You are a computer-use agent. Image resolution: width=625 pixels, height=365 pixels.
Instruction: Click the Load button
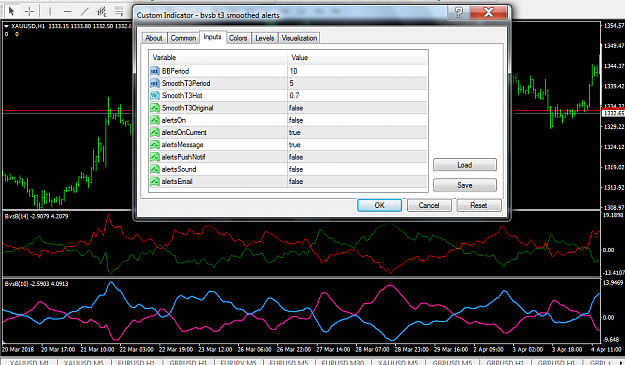tap(465, 165)
